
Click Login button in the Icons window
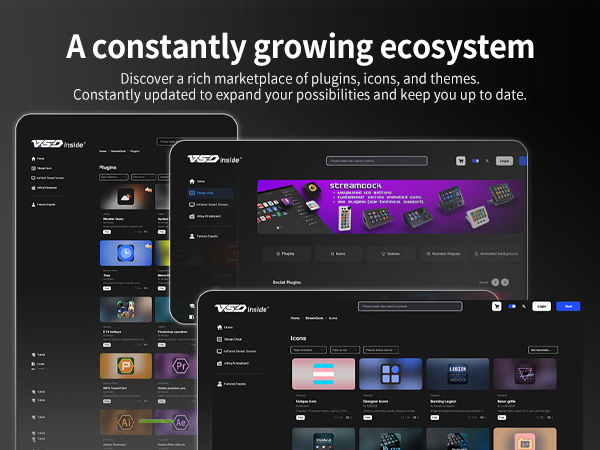pyautogui.click(x=541, y=306)
